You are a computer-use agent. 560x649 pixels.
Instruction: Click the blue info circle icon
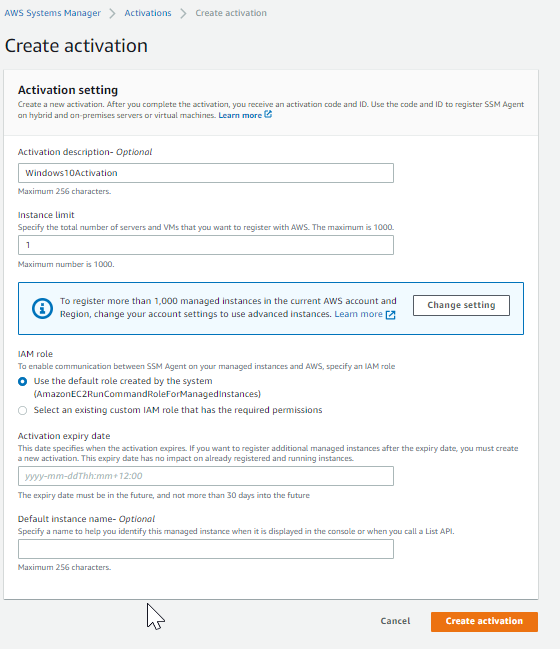[42, 308]
